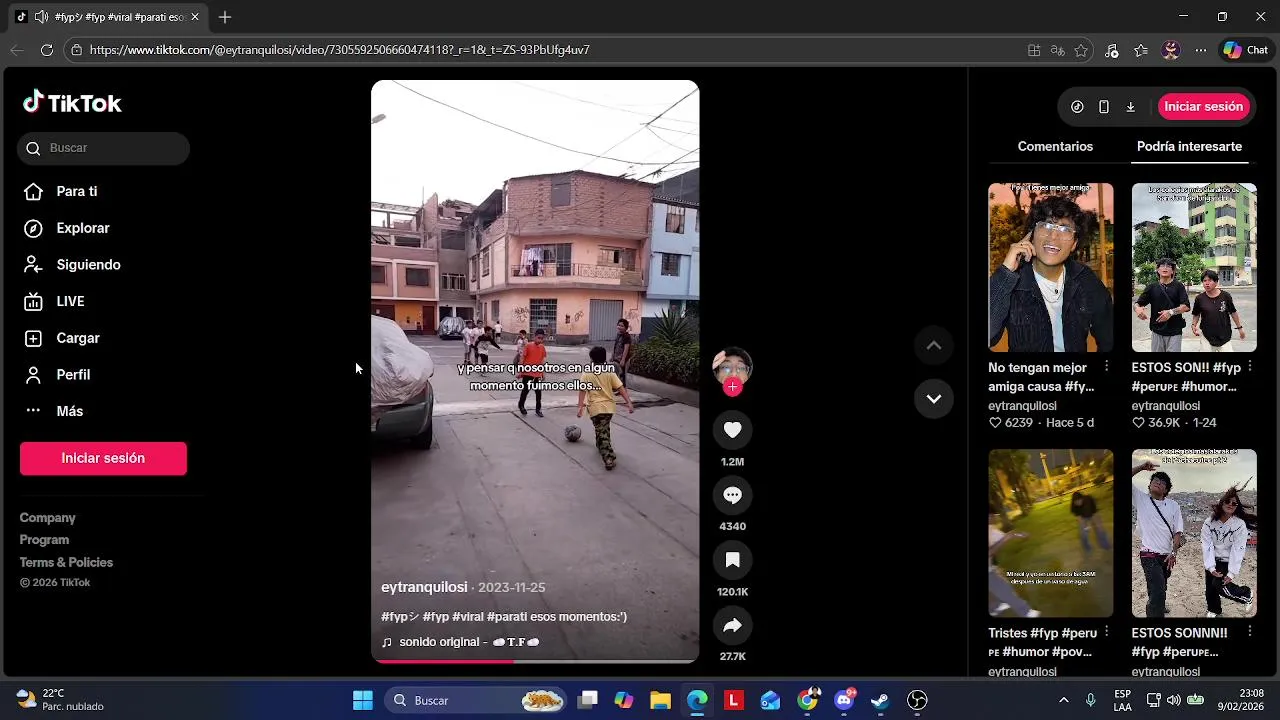Viewport: 1280px width, 720px height.
Task: Go to the next video with down chevron
Action: (x=934, y=399)
